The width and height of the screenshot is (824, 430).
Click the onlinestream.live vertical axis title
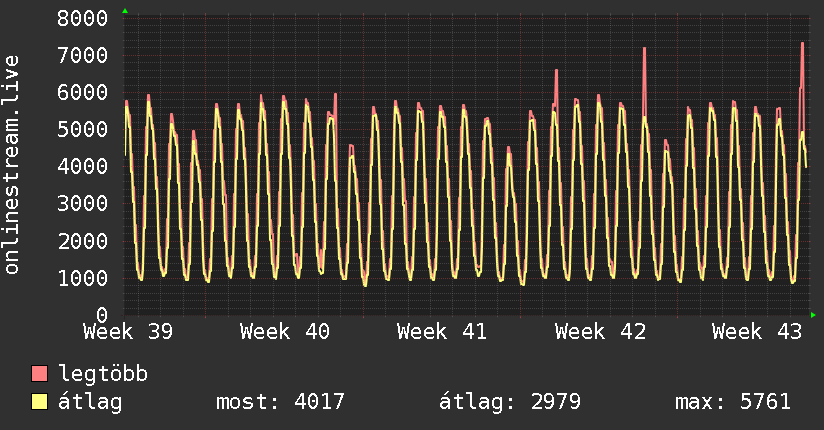pos(11,165)
